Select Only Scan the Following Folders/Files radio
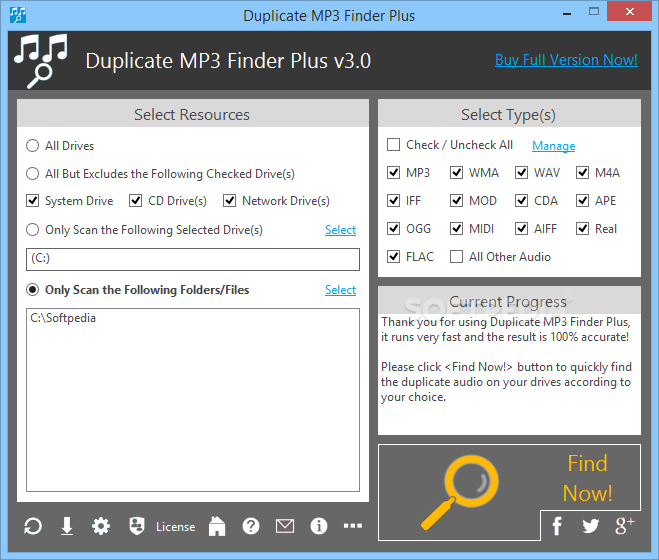 32,290
